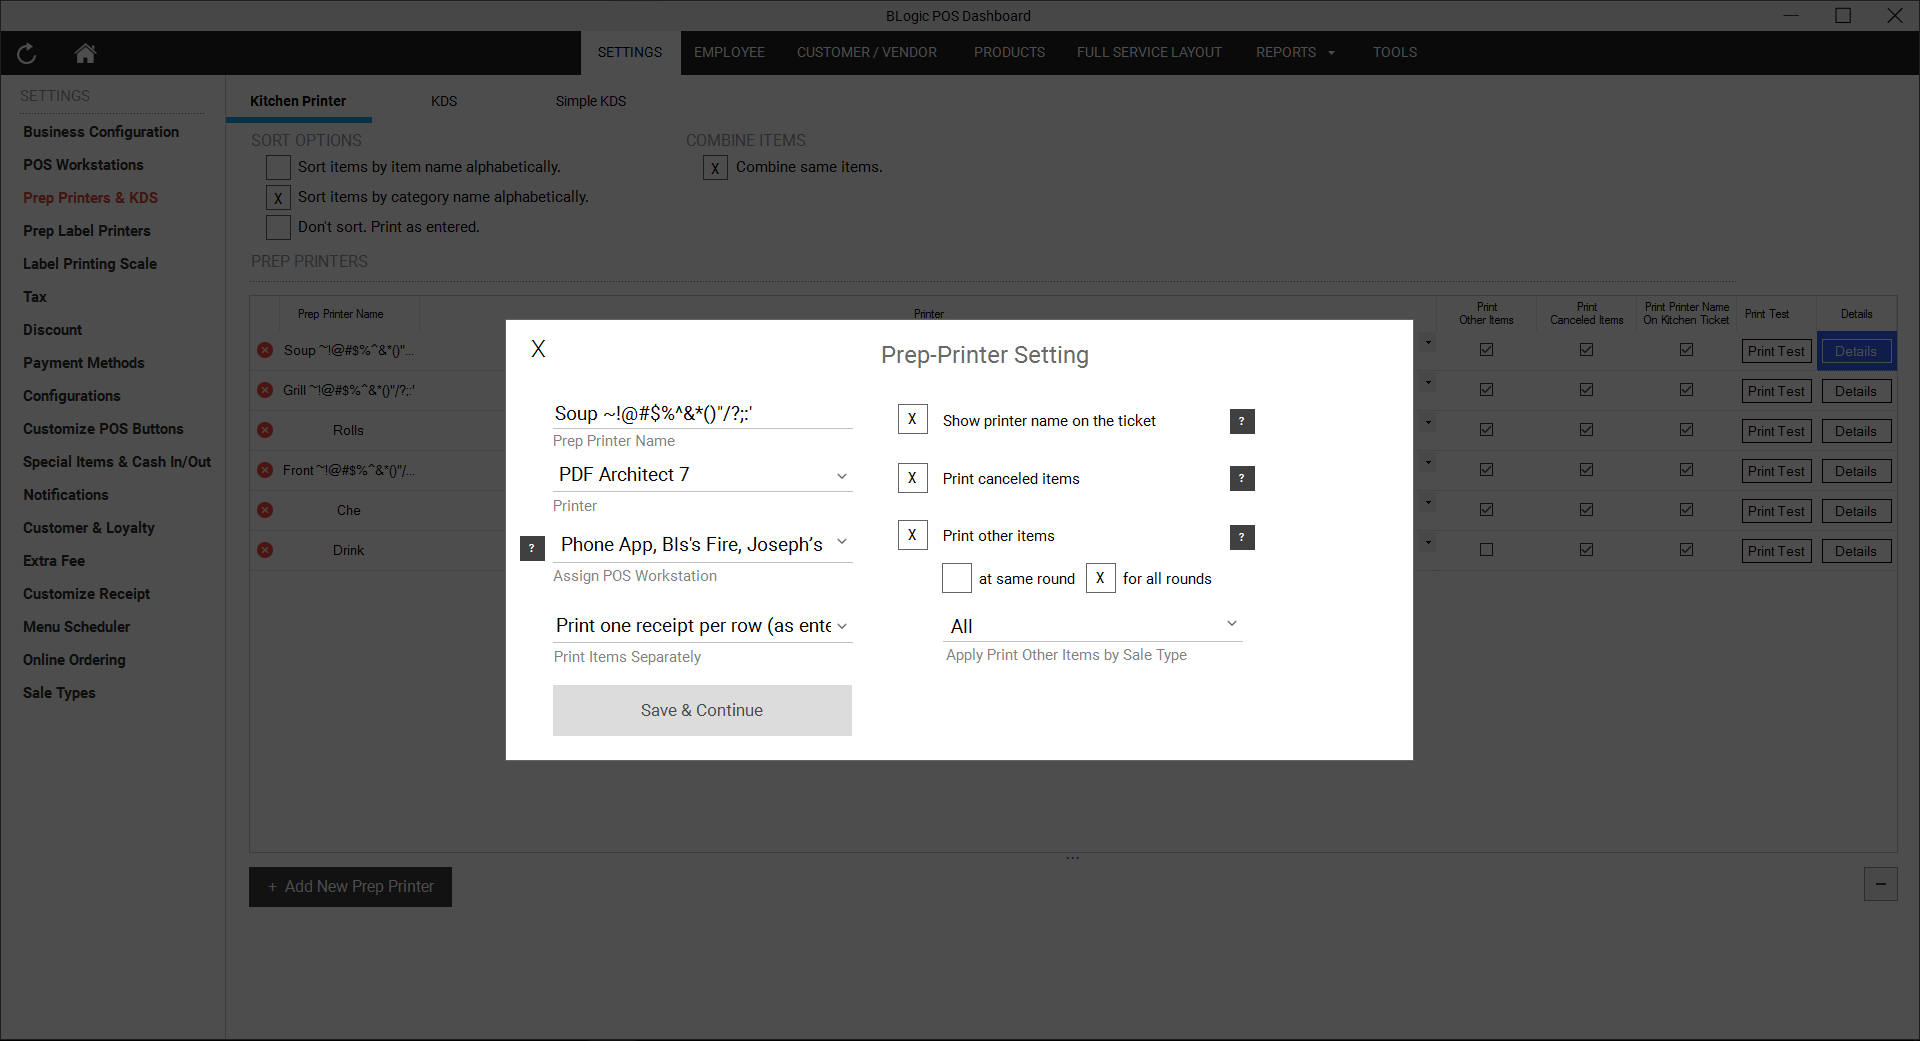Close the Prep-Printer Setting dialog with X
This screenshot has width=1920, height=1041.
click(x=538, y=349)
